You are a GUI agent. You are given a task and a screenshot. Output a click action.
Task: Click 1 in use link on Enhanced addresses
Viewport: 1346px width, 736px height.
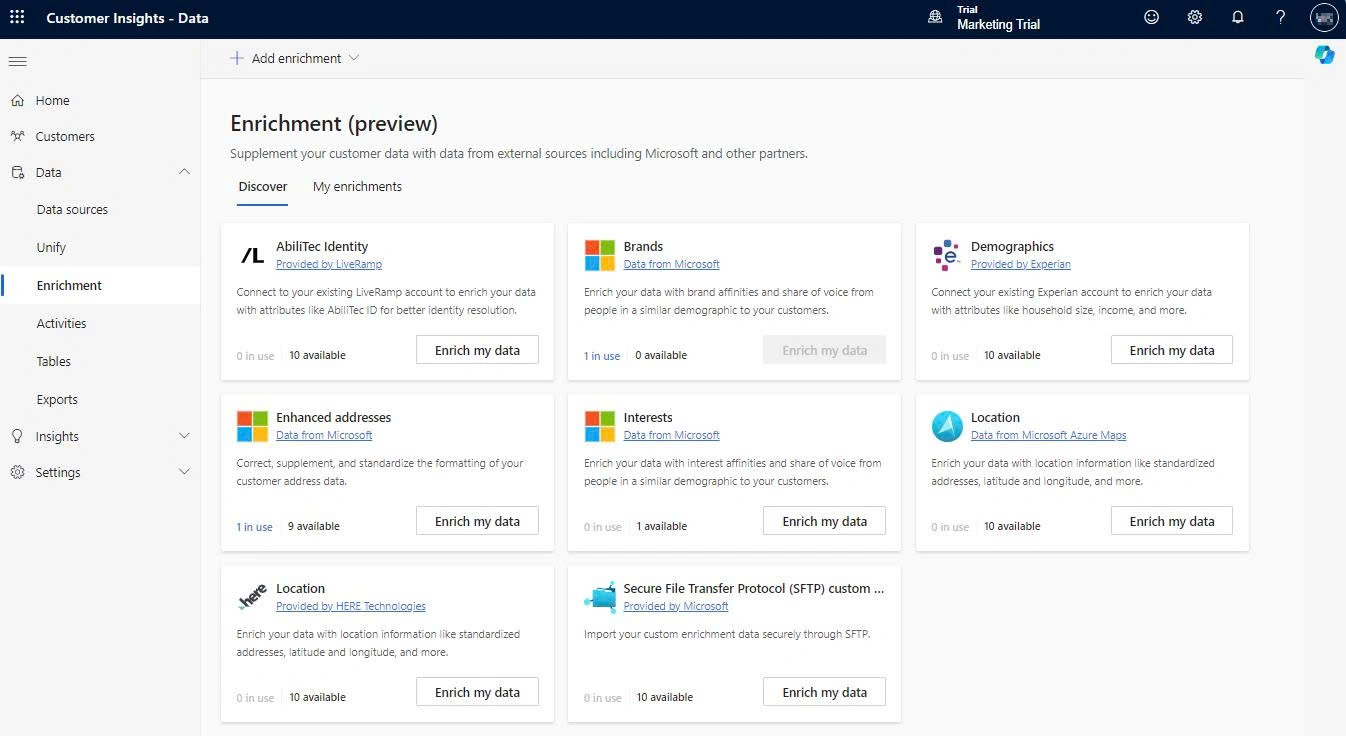(255, 527)
